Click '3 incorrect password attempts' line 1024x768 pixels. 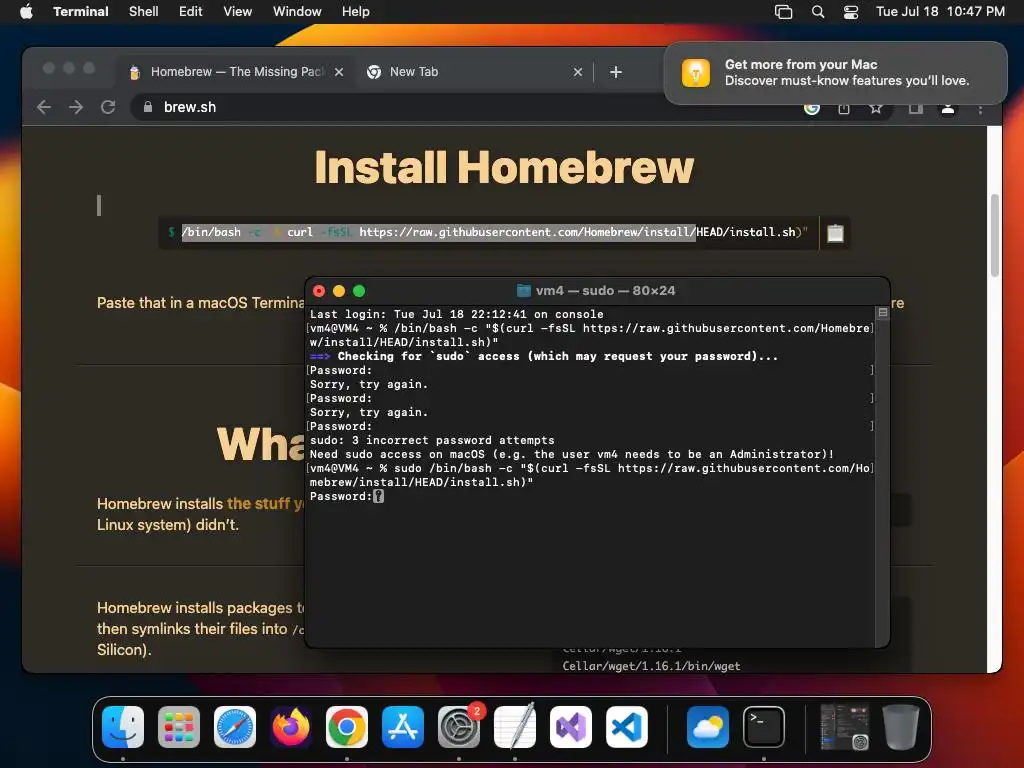click(x=432, y=440)
